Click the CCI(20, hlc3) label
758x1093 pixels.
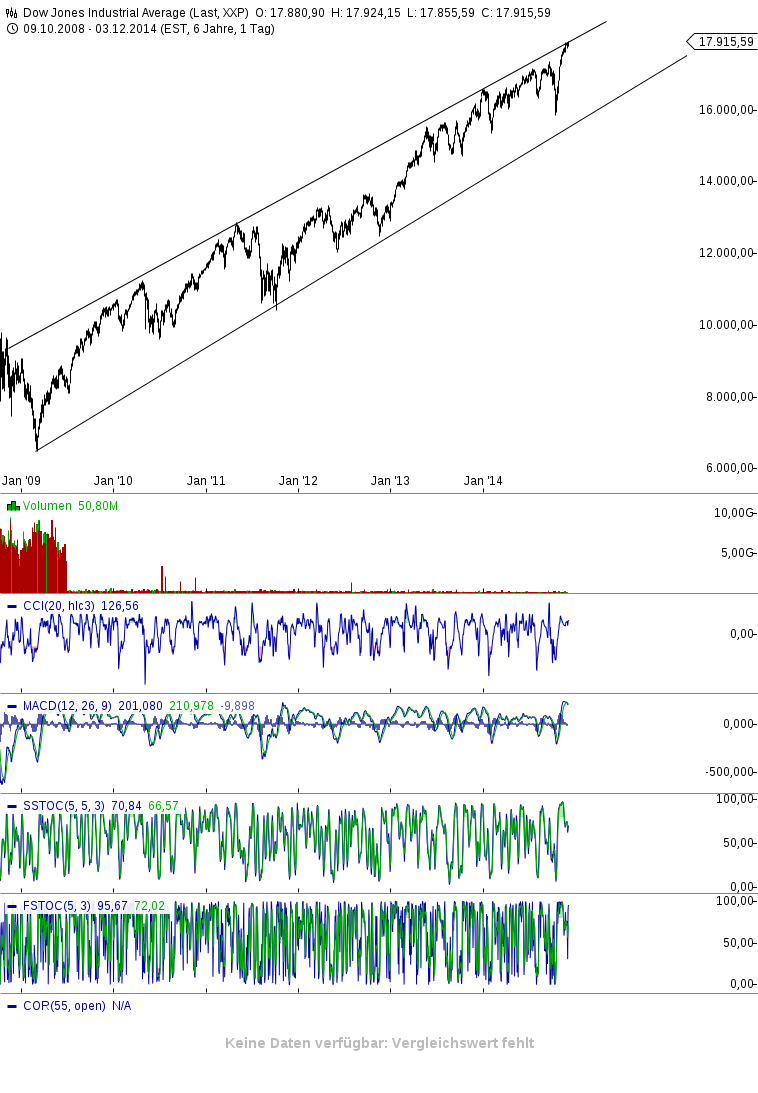click(x=59, y=606)
